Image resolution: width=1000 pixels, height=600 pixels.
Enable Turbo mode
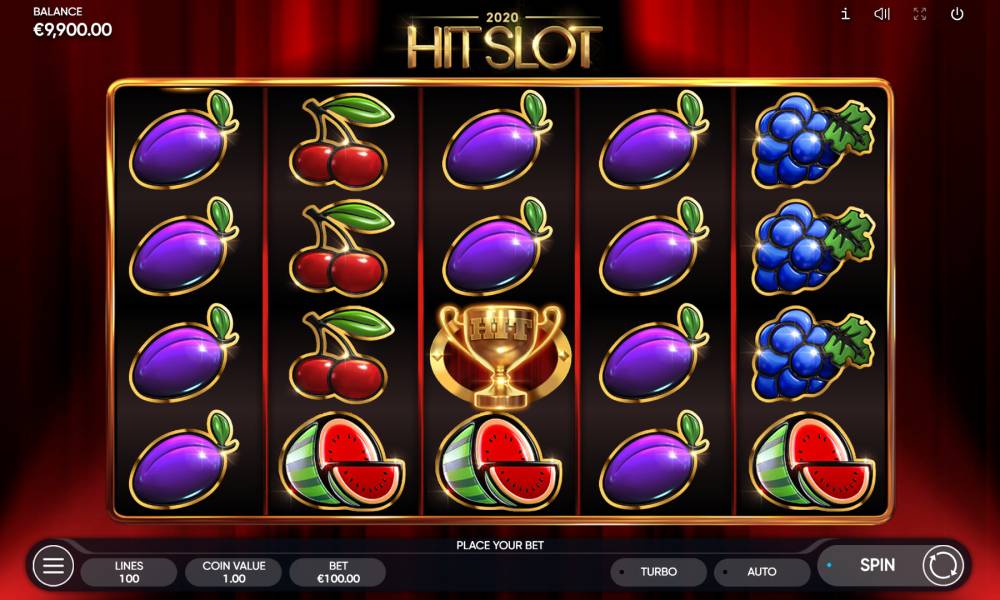click(659, 572)
